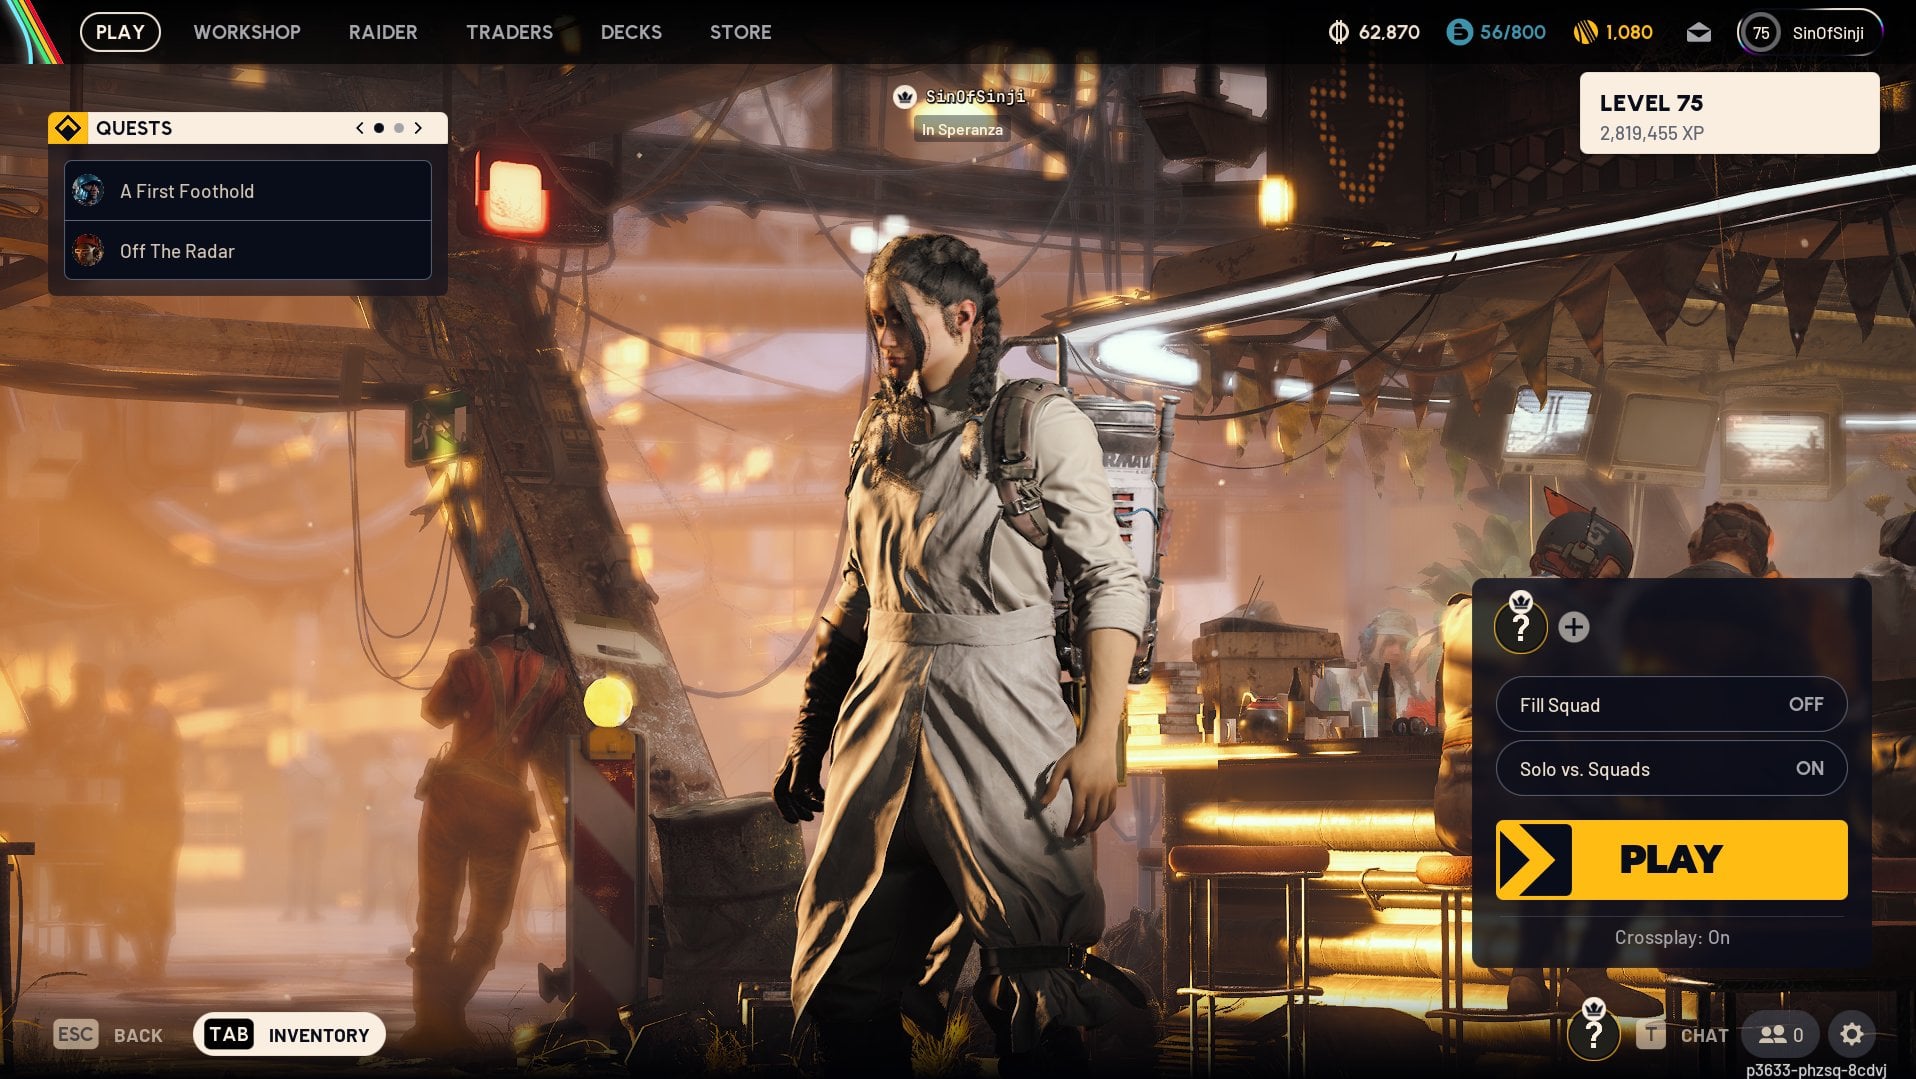Click the Off The Radar quest giver portrait
This screenshot has height=1079, width=1916.
pyautogui.click(x=88, y=250)
